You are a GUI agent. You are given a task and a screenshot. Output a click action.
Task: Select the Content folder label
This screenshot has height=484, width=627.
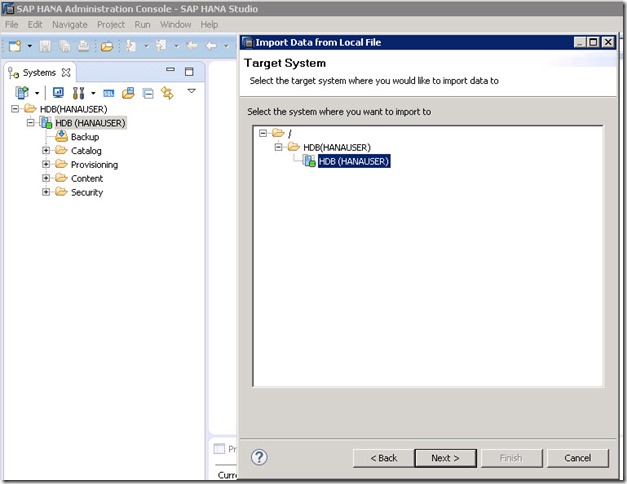coord(87,178)
